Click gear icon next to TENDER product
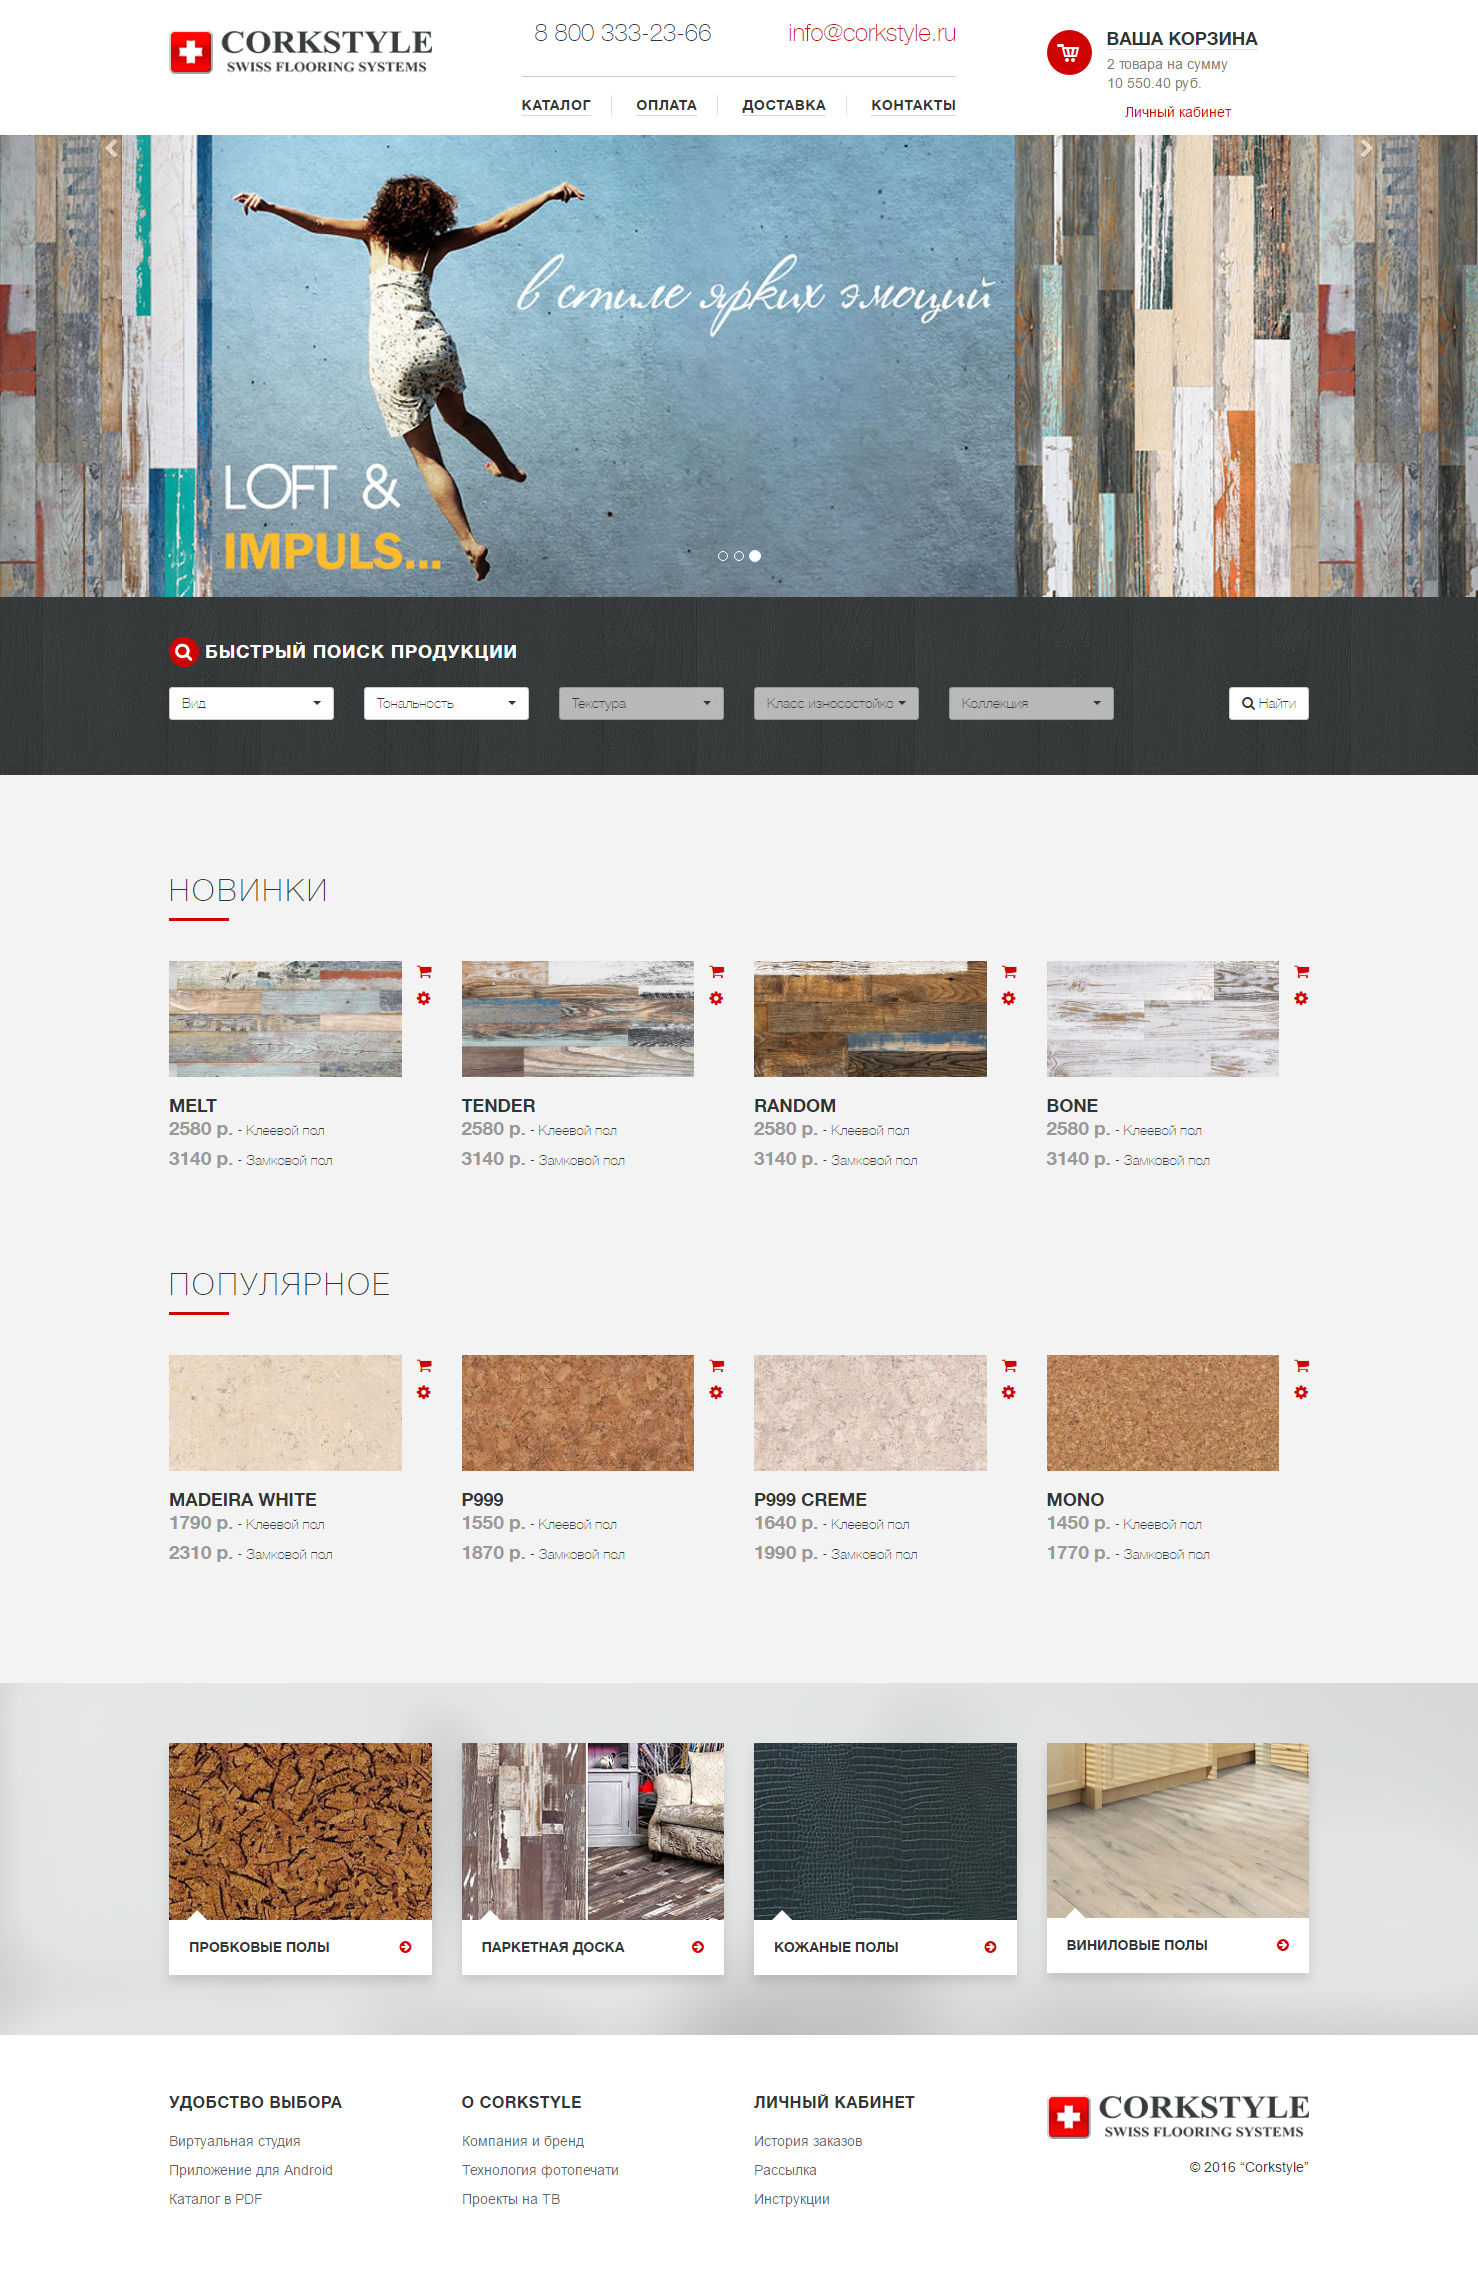Screen dimensions: 1478x2293 coord(716,998)
